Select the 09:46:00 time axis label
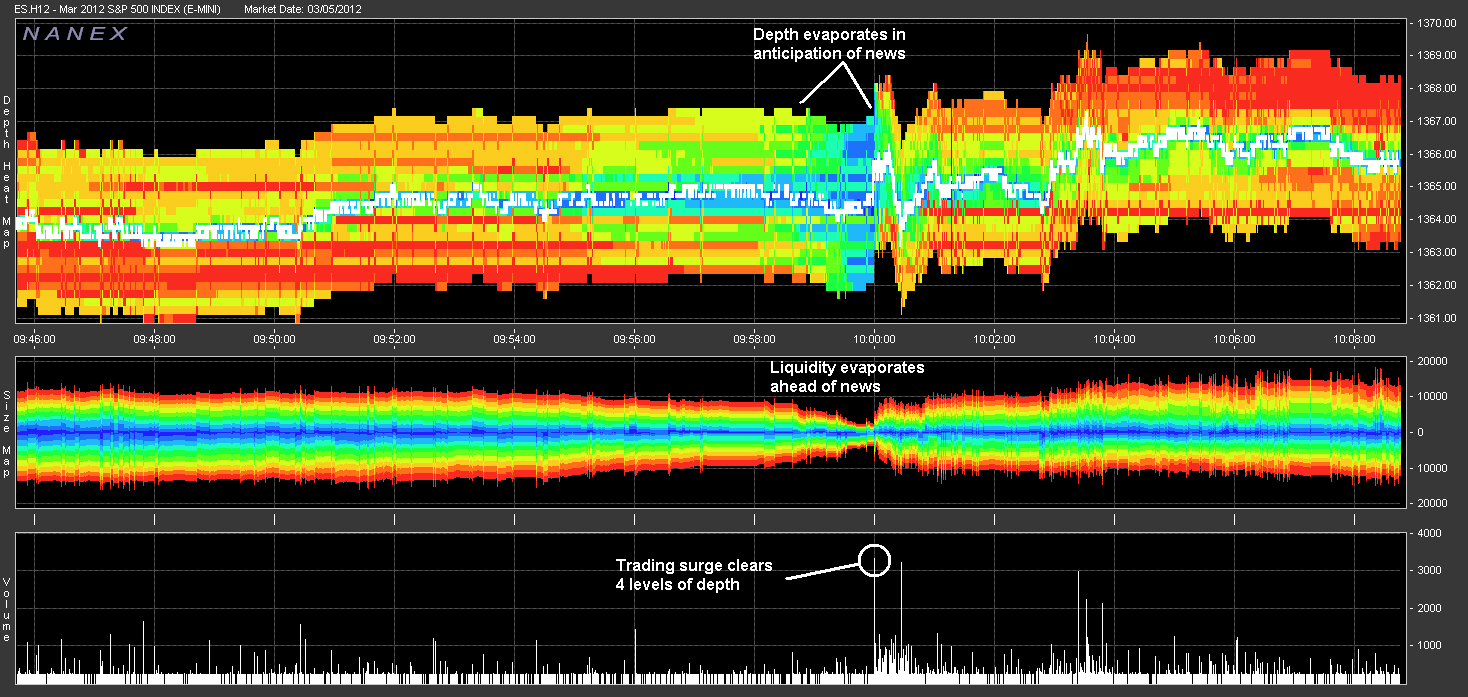Screen dimensions: 1468x697 [x=35, y=339]
